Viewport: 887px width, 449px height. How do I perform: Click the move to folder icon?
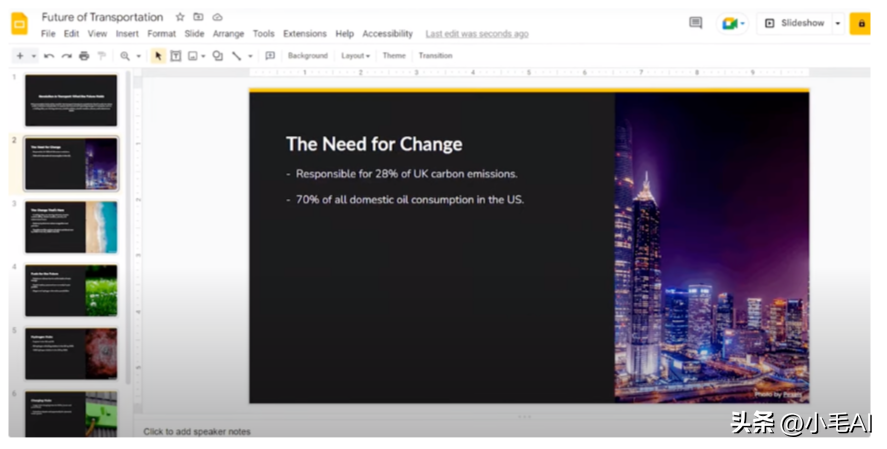coord(198,17)
